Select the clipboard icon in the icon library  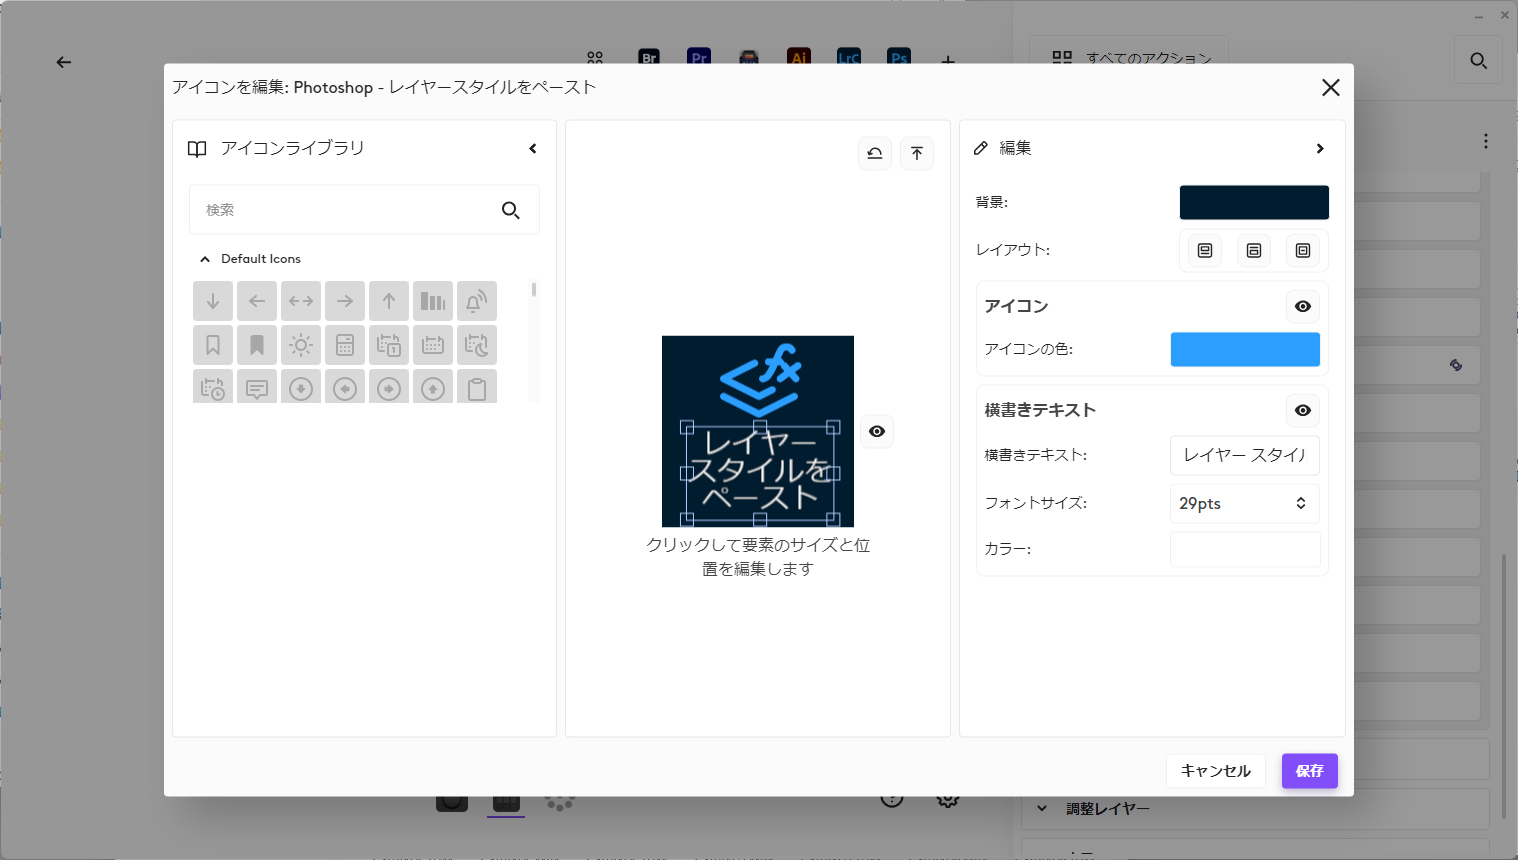477,387
